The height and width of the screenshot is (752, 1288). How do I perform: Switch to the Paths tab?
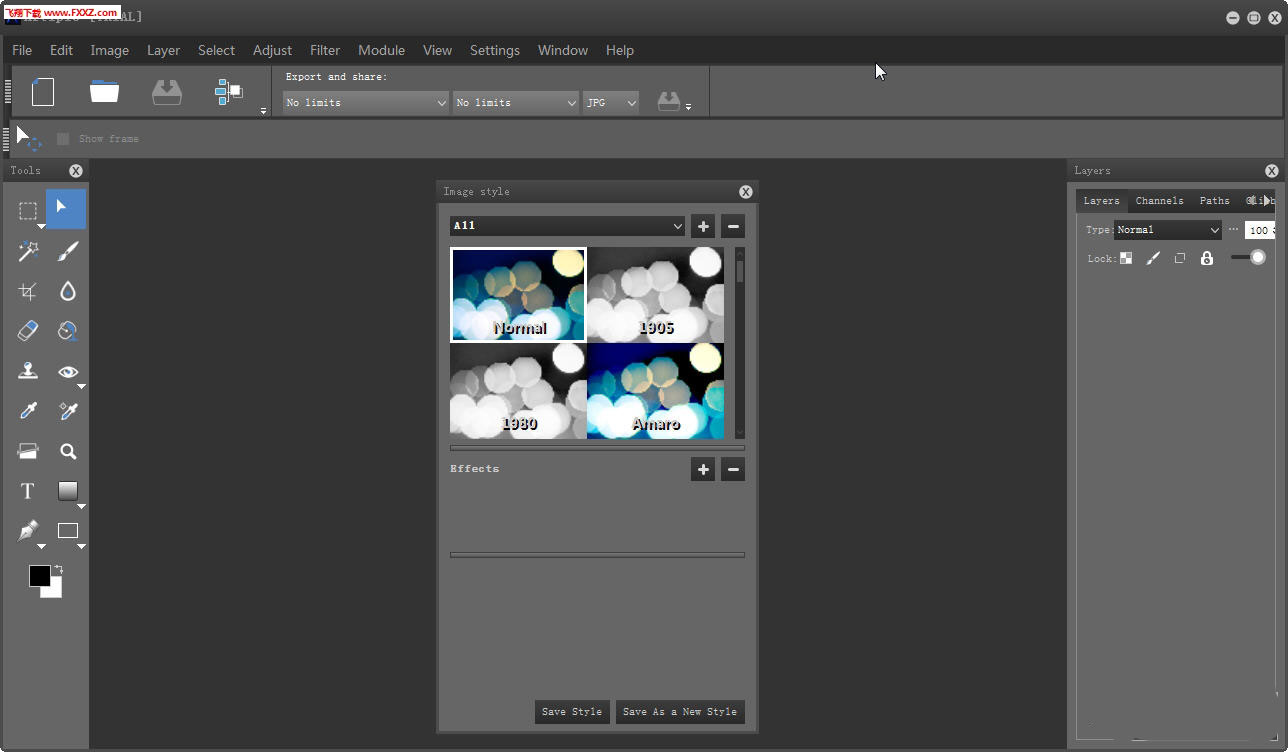[x=1214, y=201]
